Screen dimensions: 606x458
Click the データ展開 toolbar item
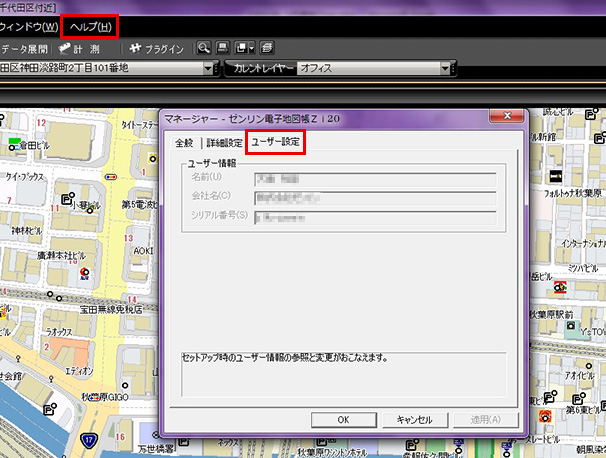coord(24,49)
